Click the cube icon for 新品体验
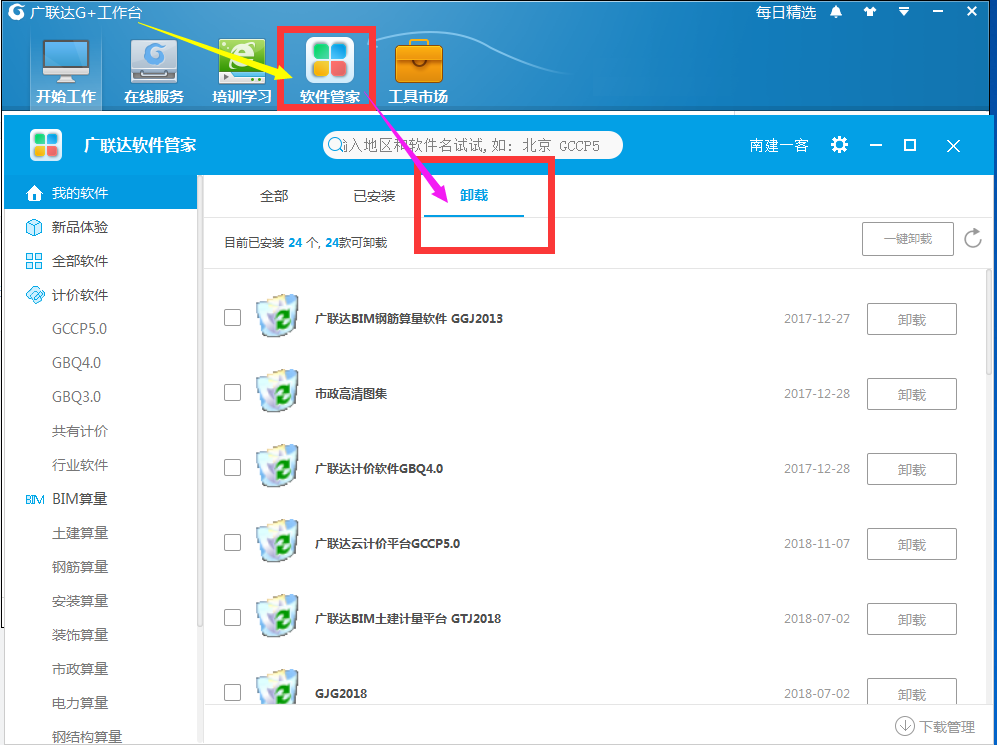997x745 pixels. (x=34, y=227)
